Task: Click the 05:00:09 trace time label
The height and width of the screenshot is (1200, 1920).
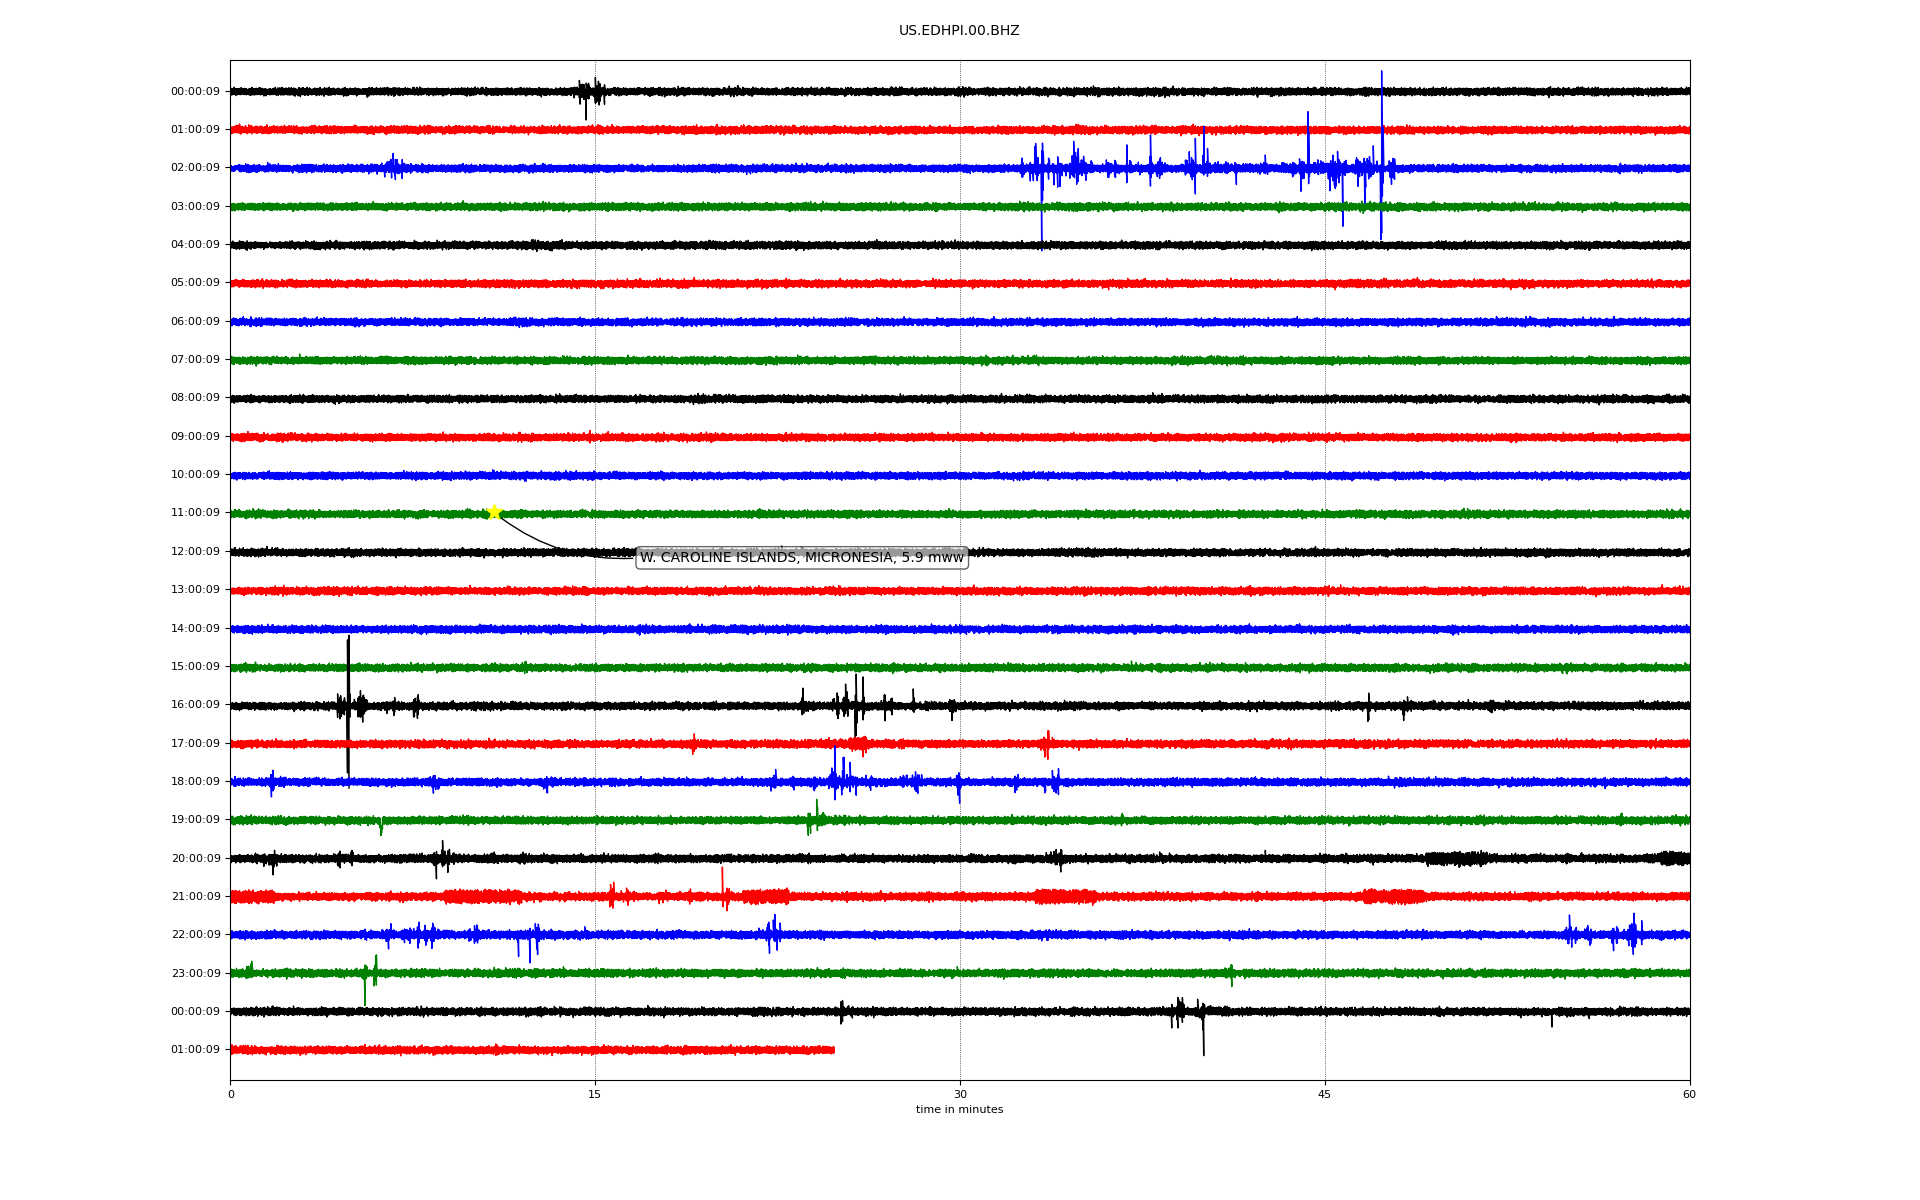Action: 195,283
